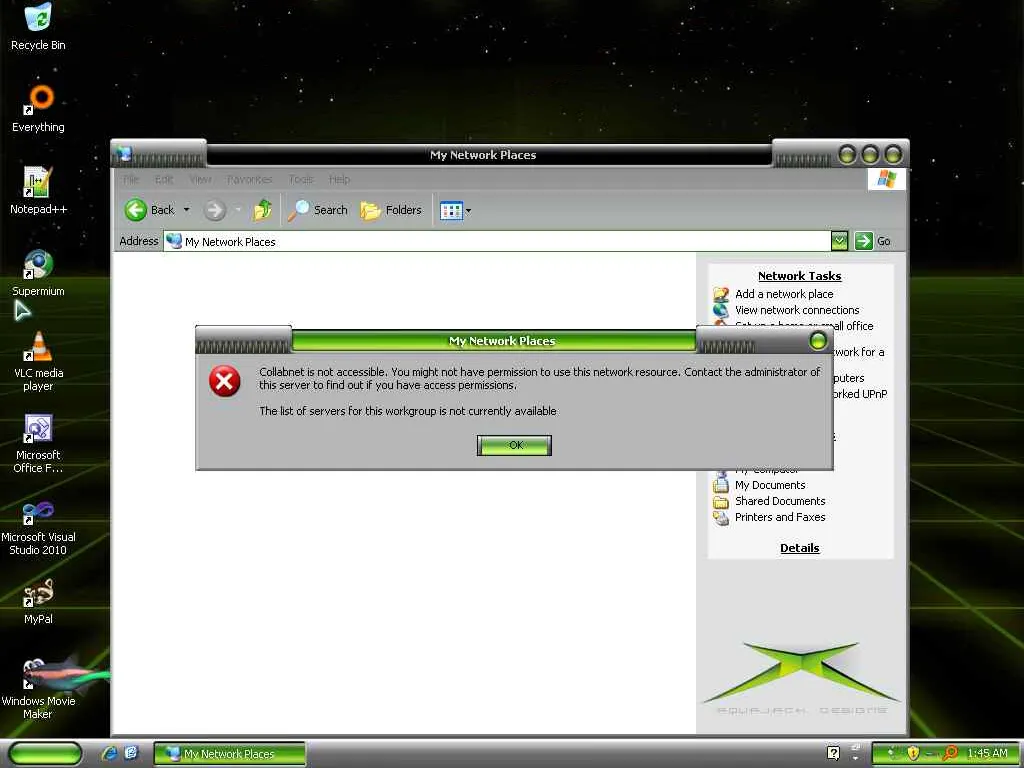Viewport: 1024px width, 768px height.
Task: Select the Microsoft Office F… desktop shortcut
Action: [x=38, y=443]
